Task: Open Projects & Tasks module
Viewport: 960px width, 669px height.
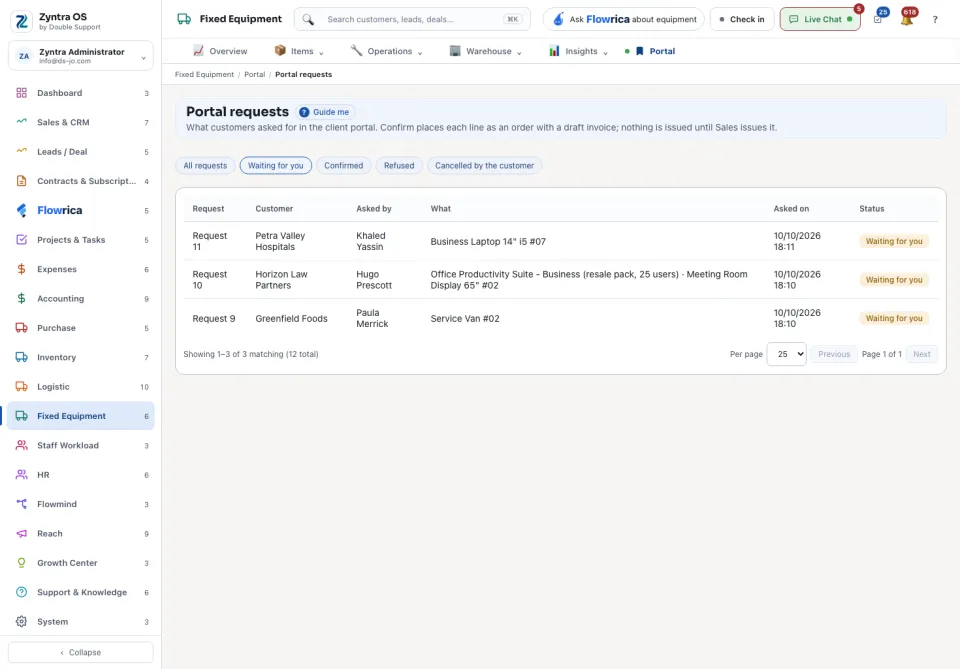Action: pos(81,240)
